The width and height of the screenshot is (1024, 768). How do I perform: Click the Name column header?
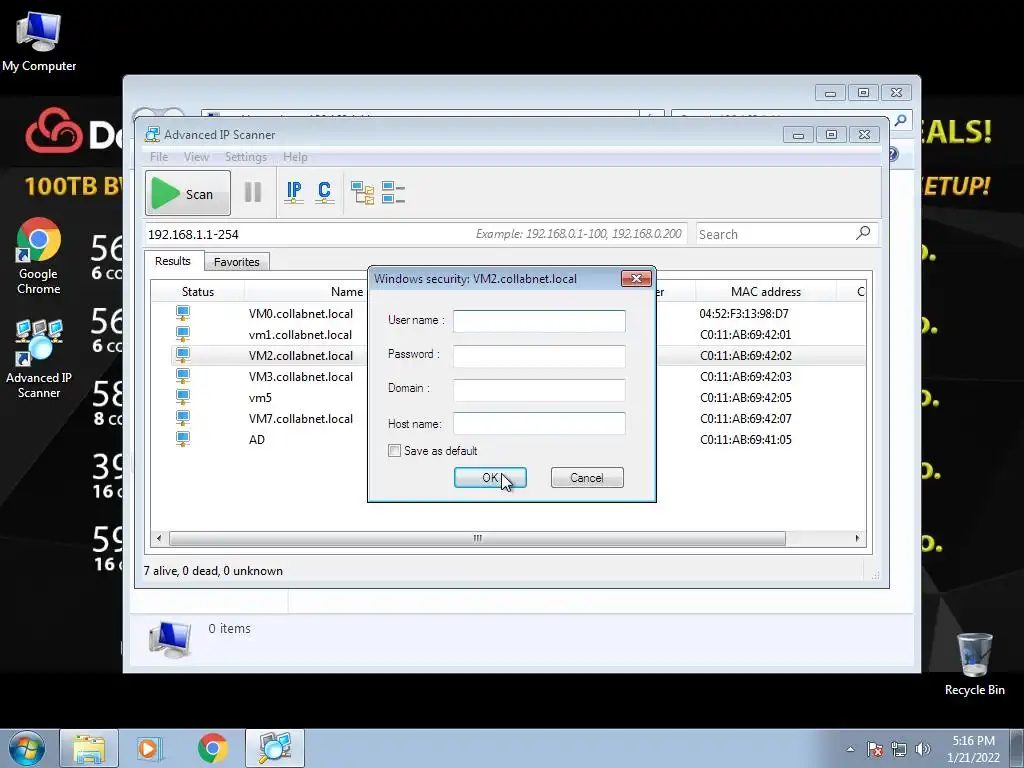[x=347, y=291]
